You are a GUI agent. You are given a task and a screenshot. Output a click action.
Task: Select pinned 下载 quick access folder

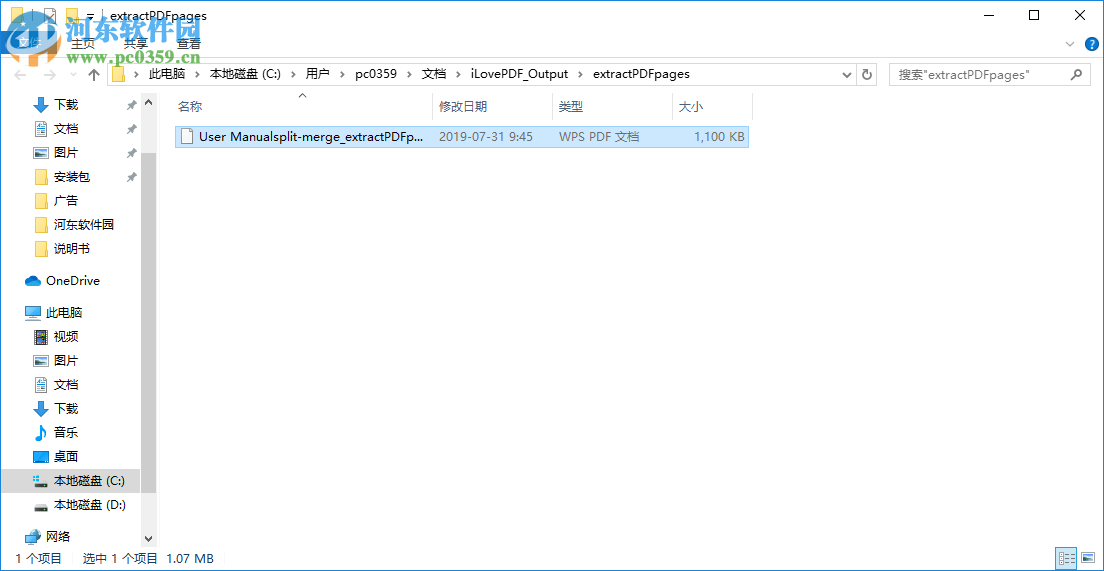click(x=65, y=105)
